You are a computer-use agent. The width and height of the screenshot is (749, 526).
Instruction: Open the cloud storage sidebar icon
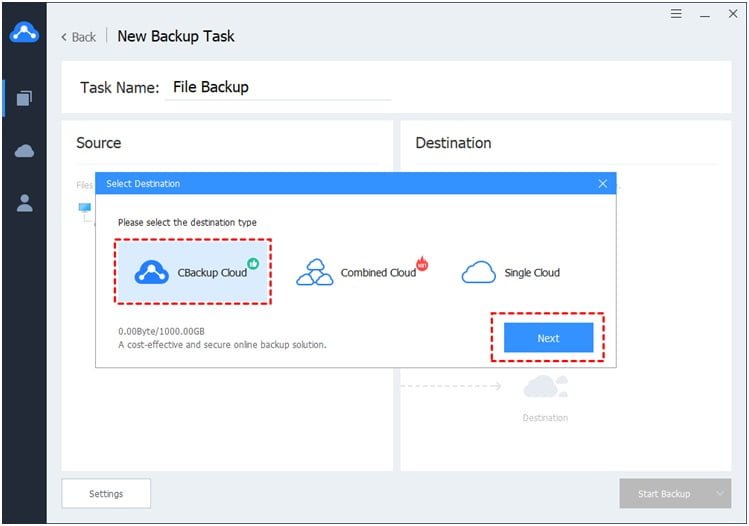point(24,151)
